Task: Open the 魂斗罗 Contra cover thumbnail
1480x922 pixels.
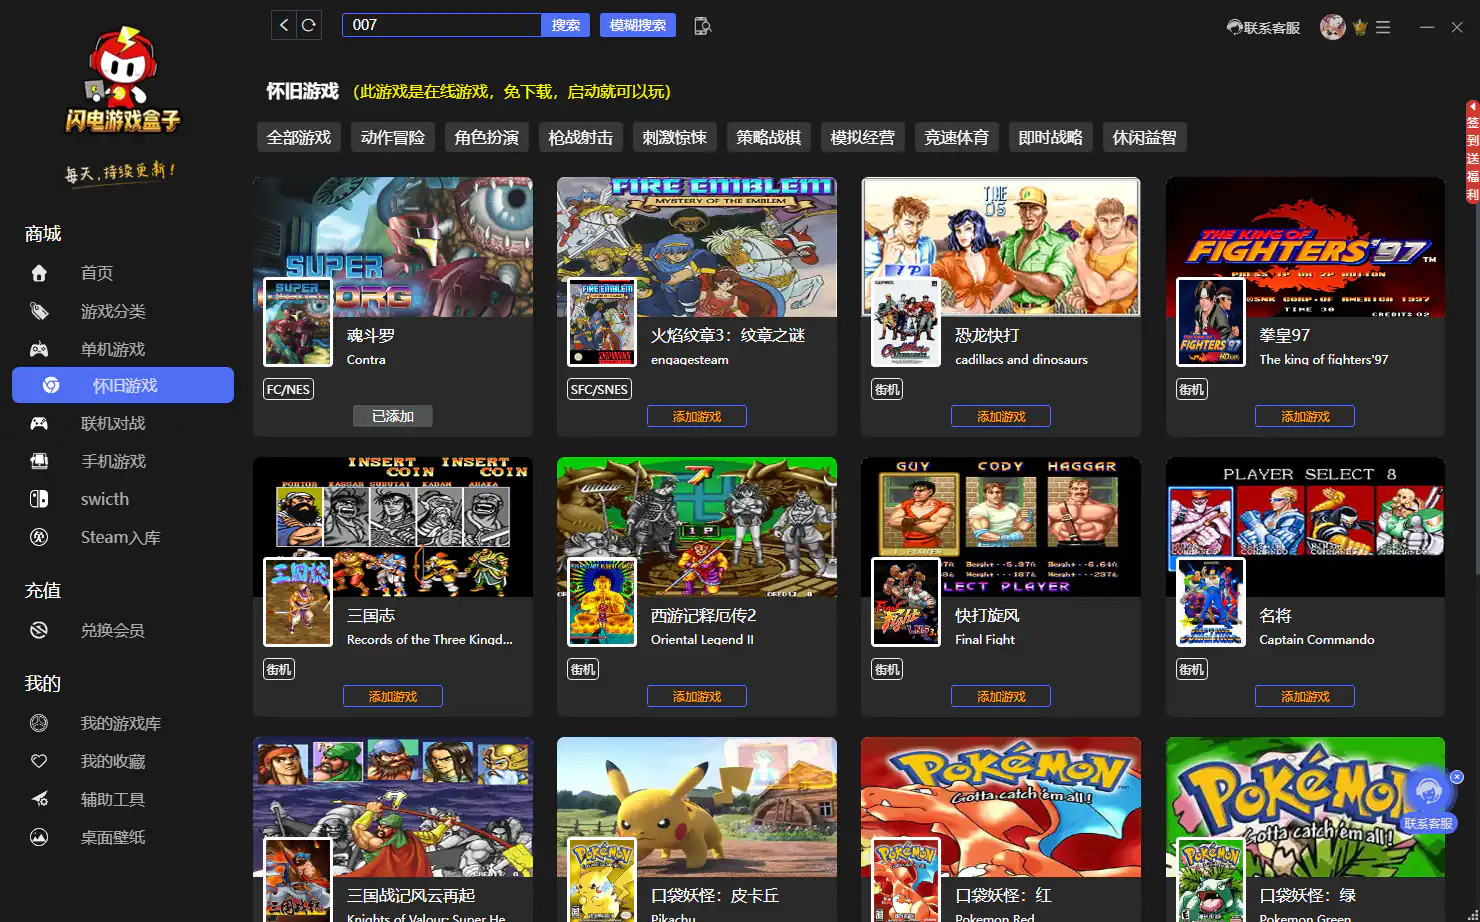Action: pos(298,322)
